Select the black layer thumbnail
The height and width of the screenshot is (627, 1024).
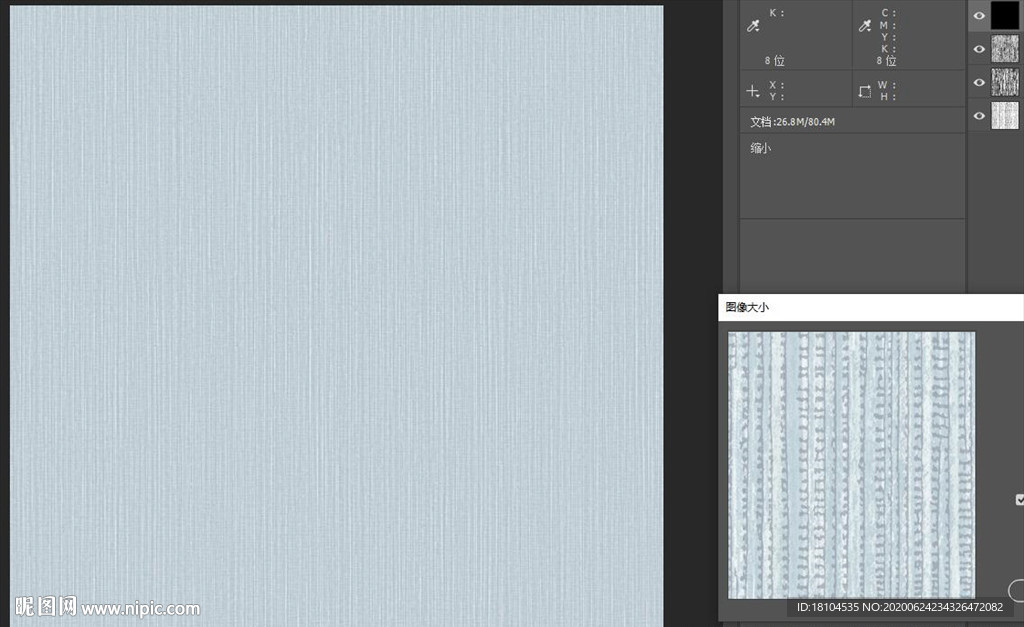[1004, 15]
